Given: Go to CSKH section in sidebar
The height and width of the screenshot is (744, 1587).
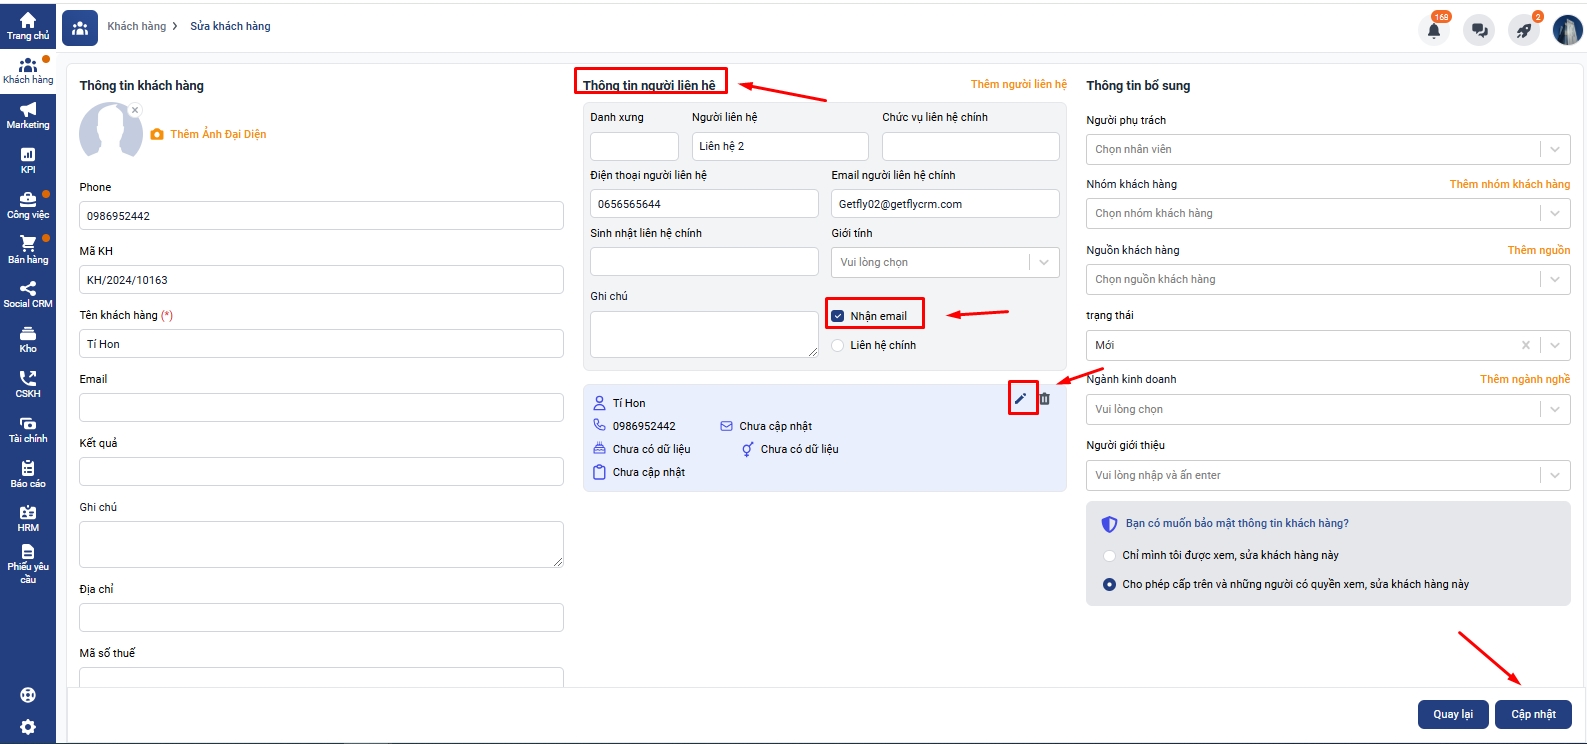Looking at the screenshot, I should coord(28,384).
